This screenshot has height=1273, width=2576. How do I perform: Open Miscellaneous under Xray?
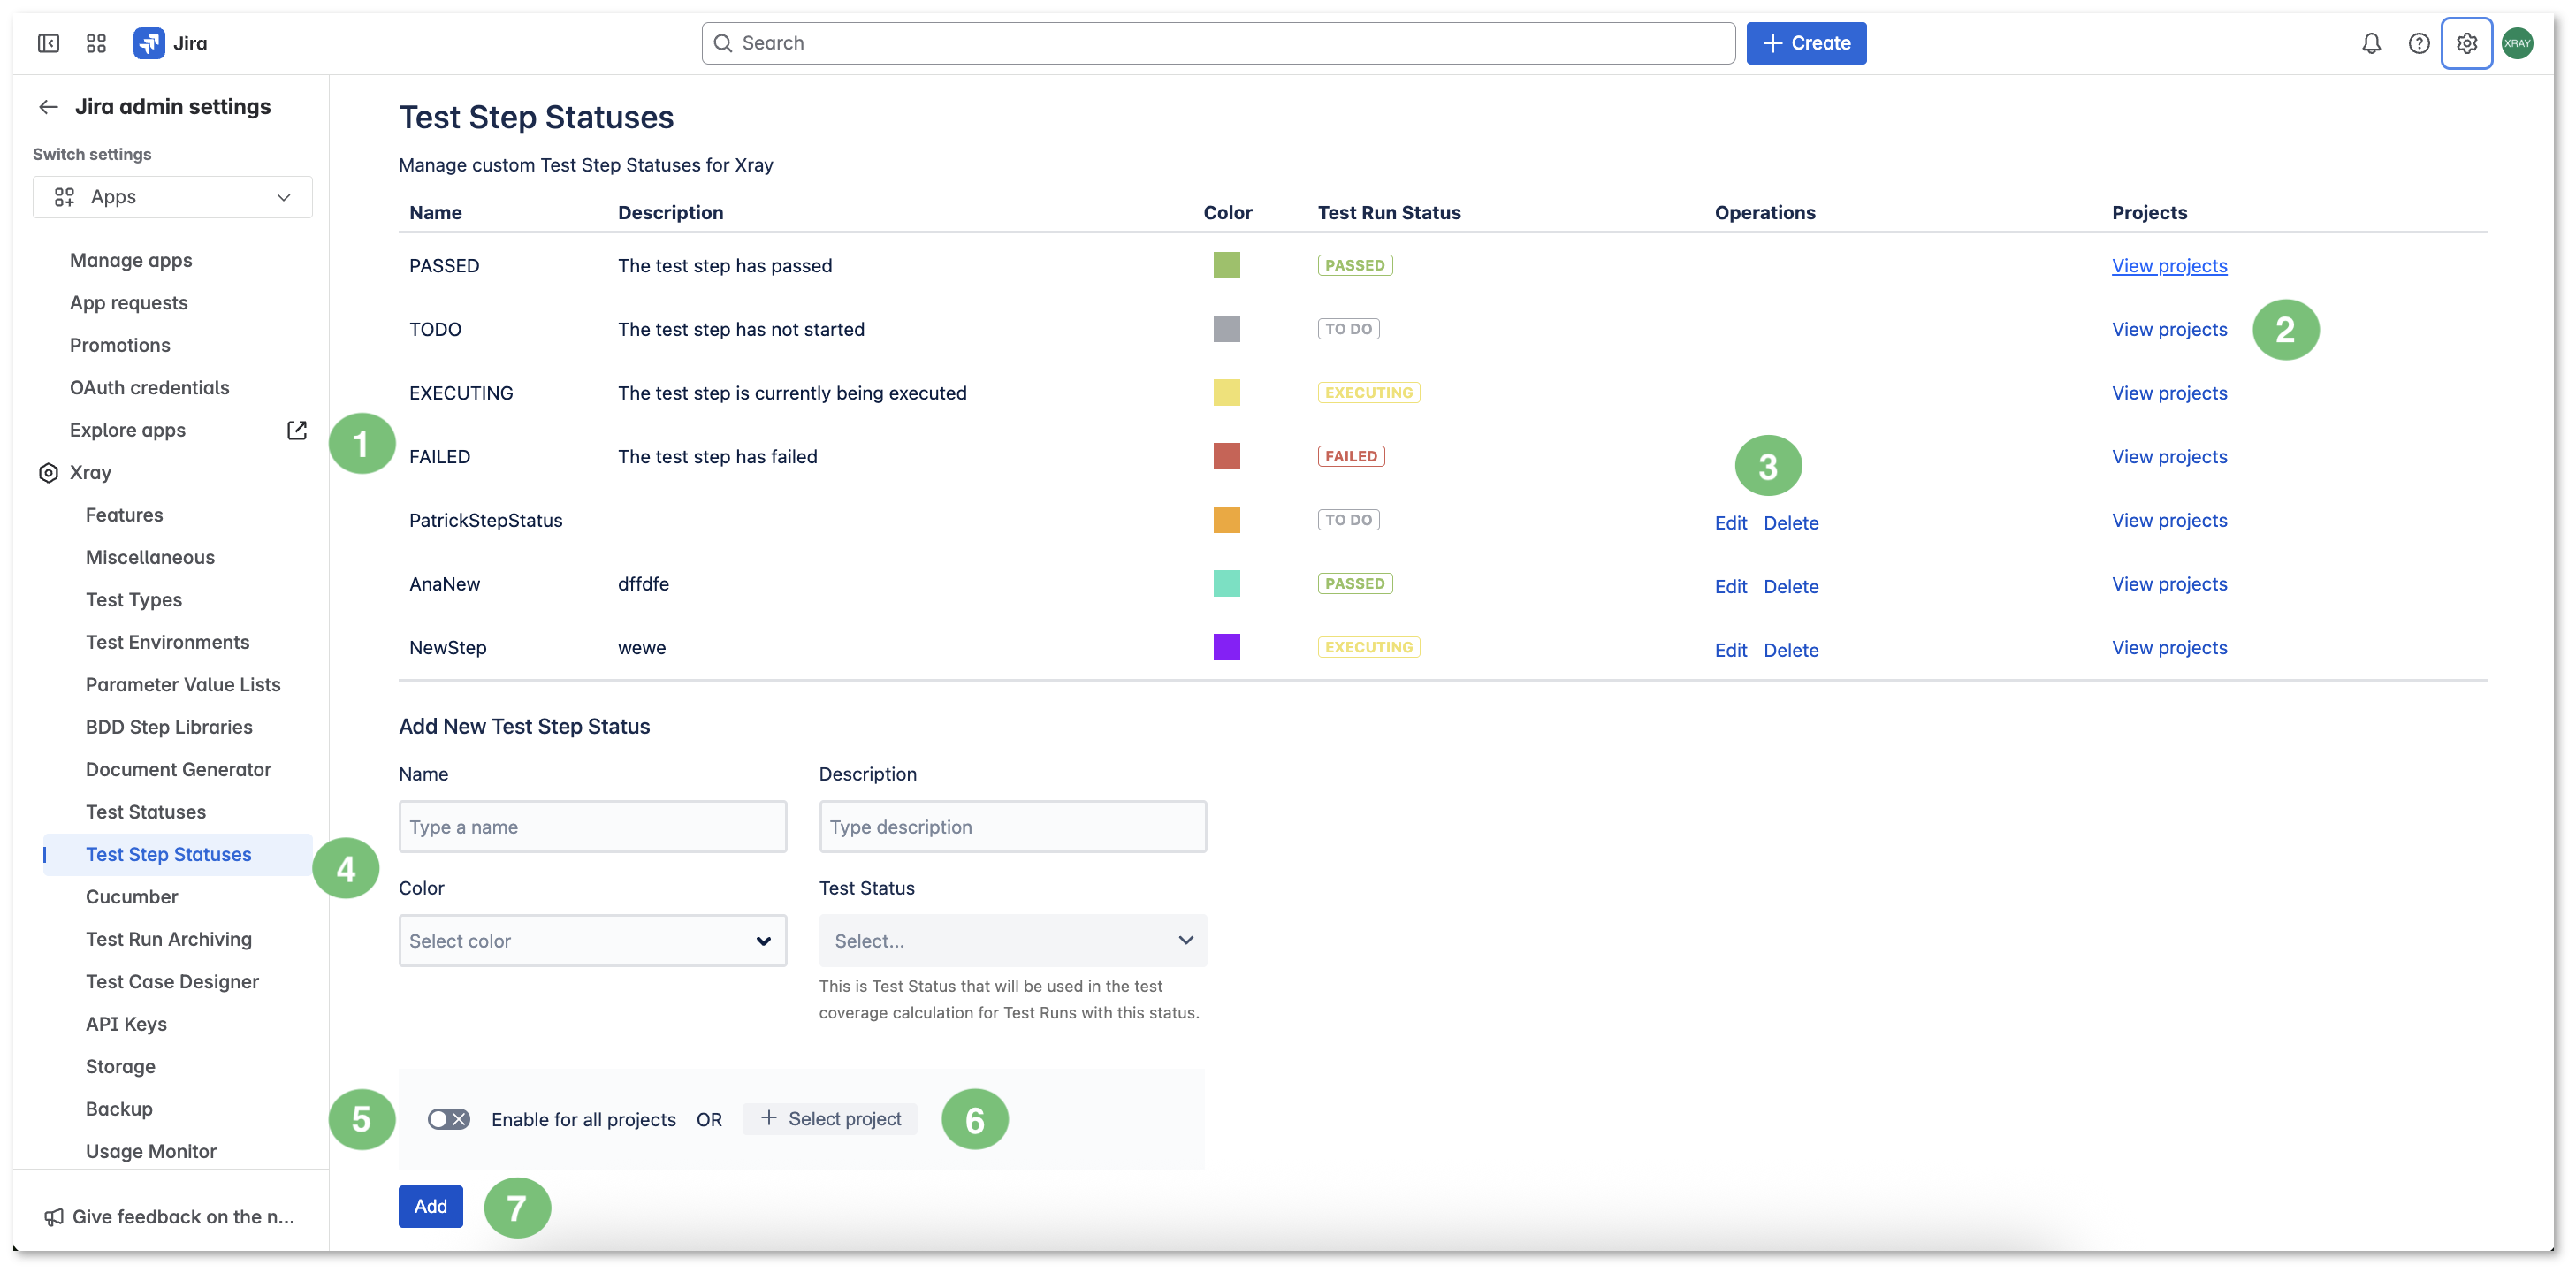(150, 557)
